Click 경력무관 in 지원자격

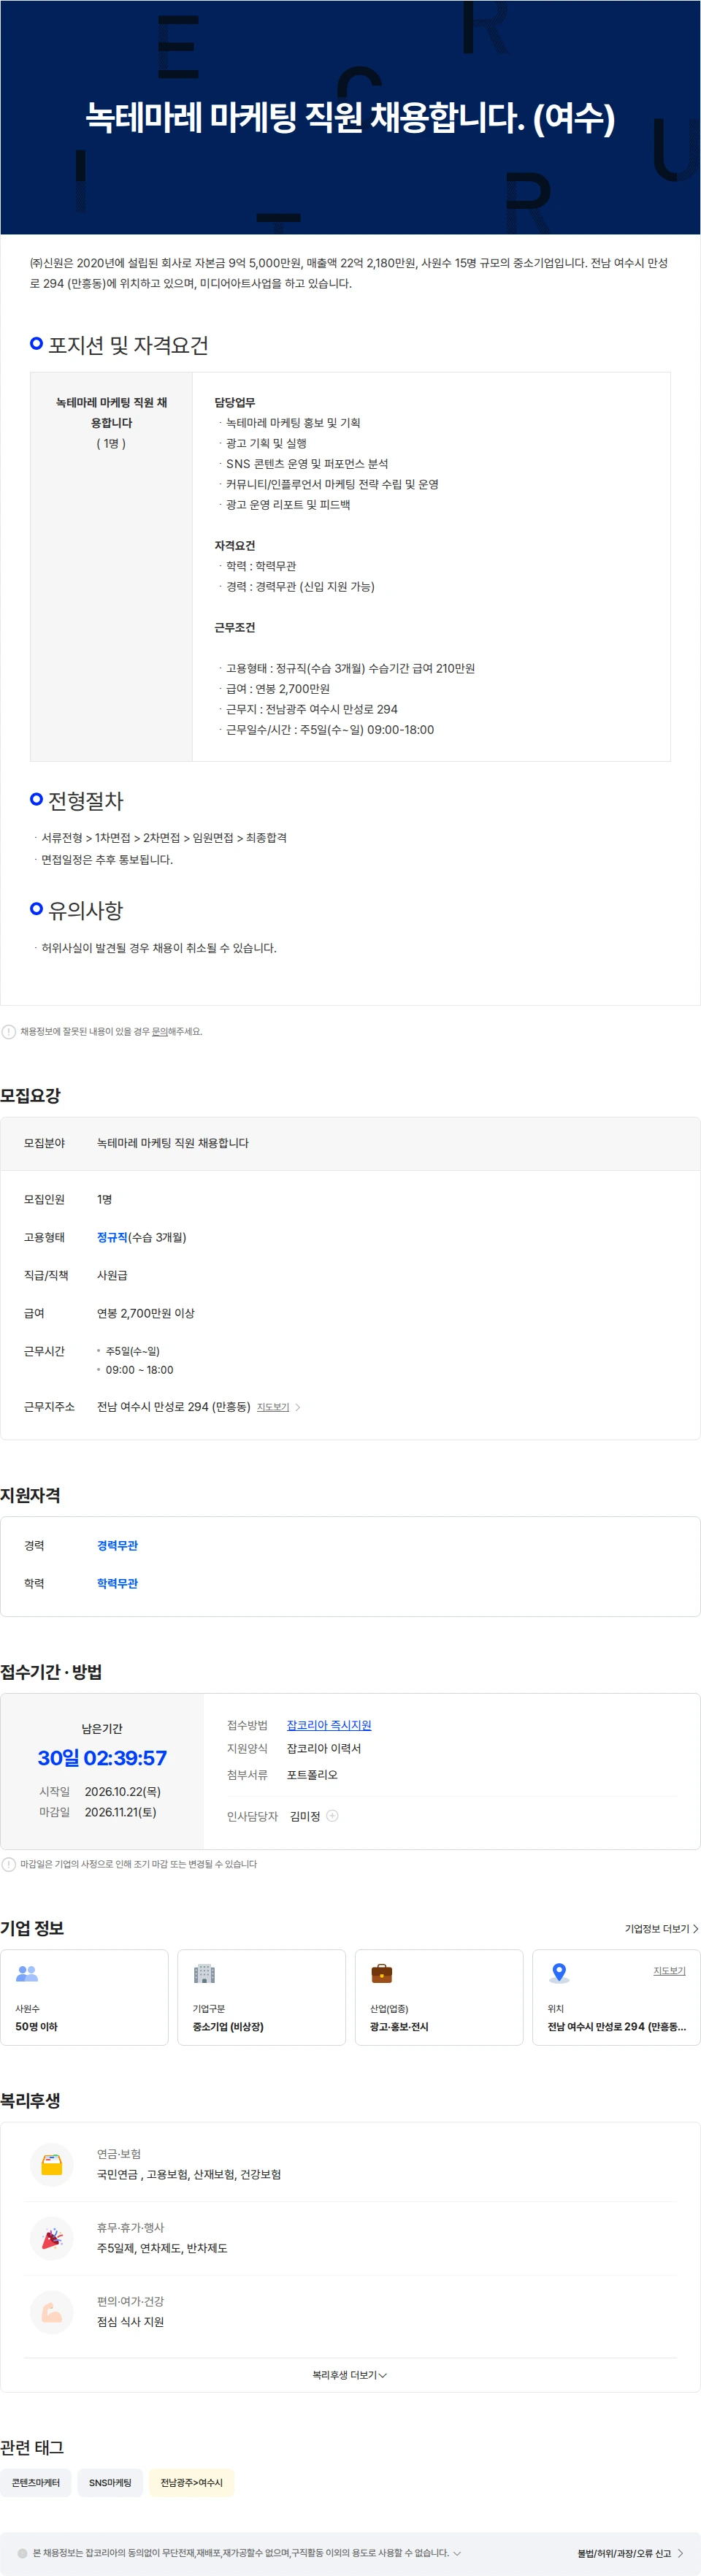click(117, 1545)
